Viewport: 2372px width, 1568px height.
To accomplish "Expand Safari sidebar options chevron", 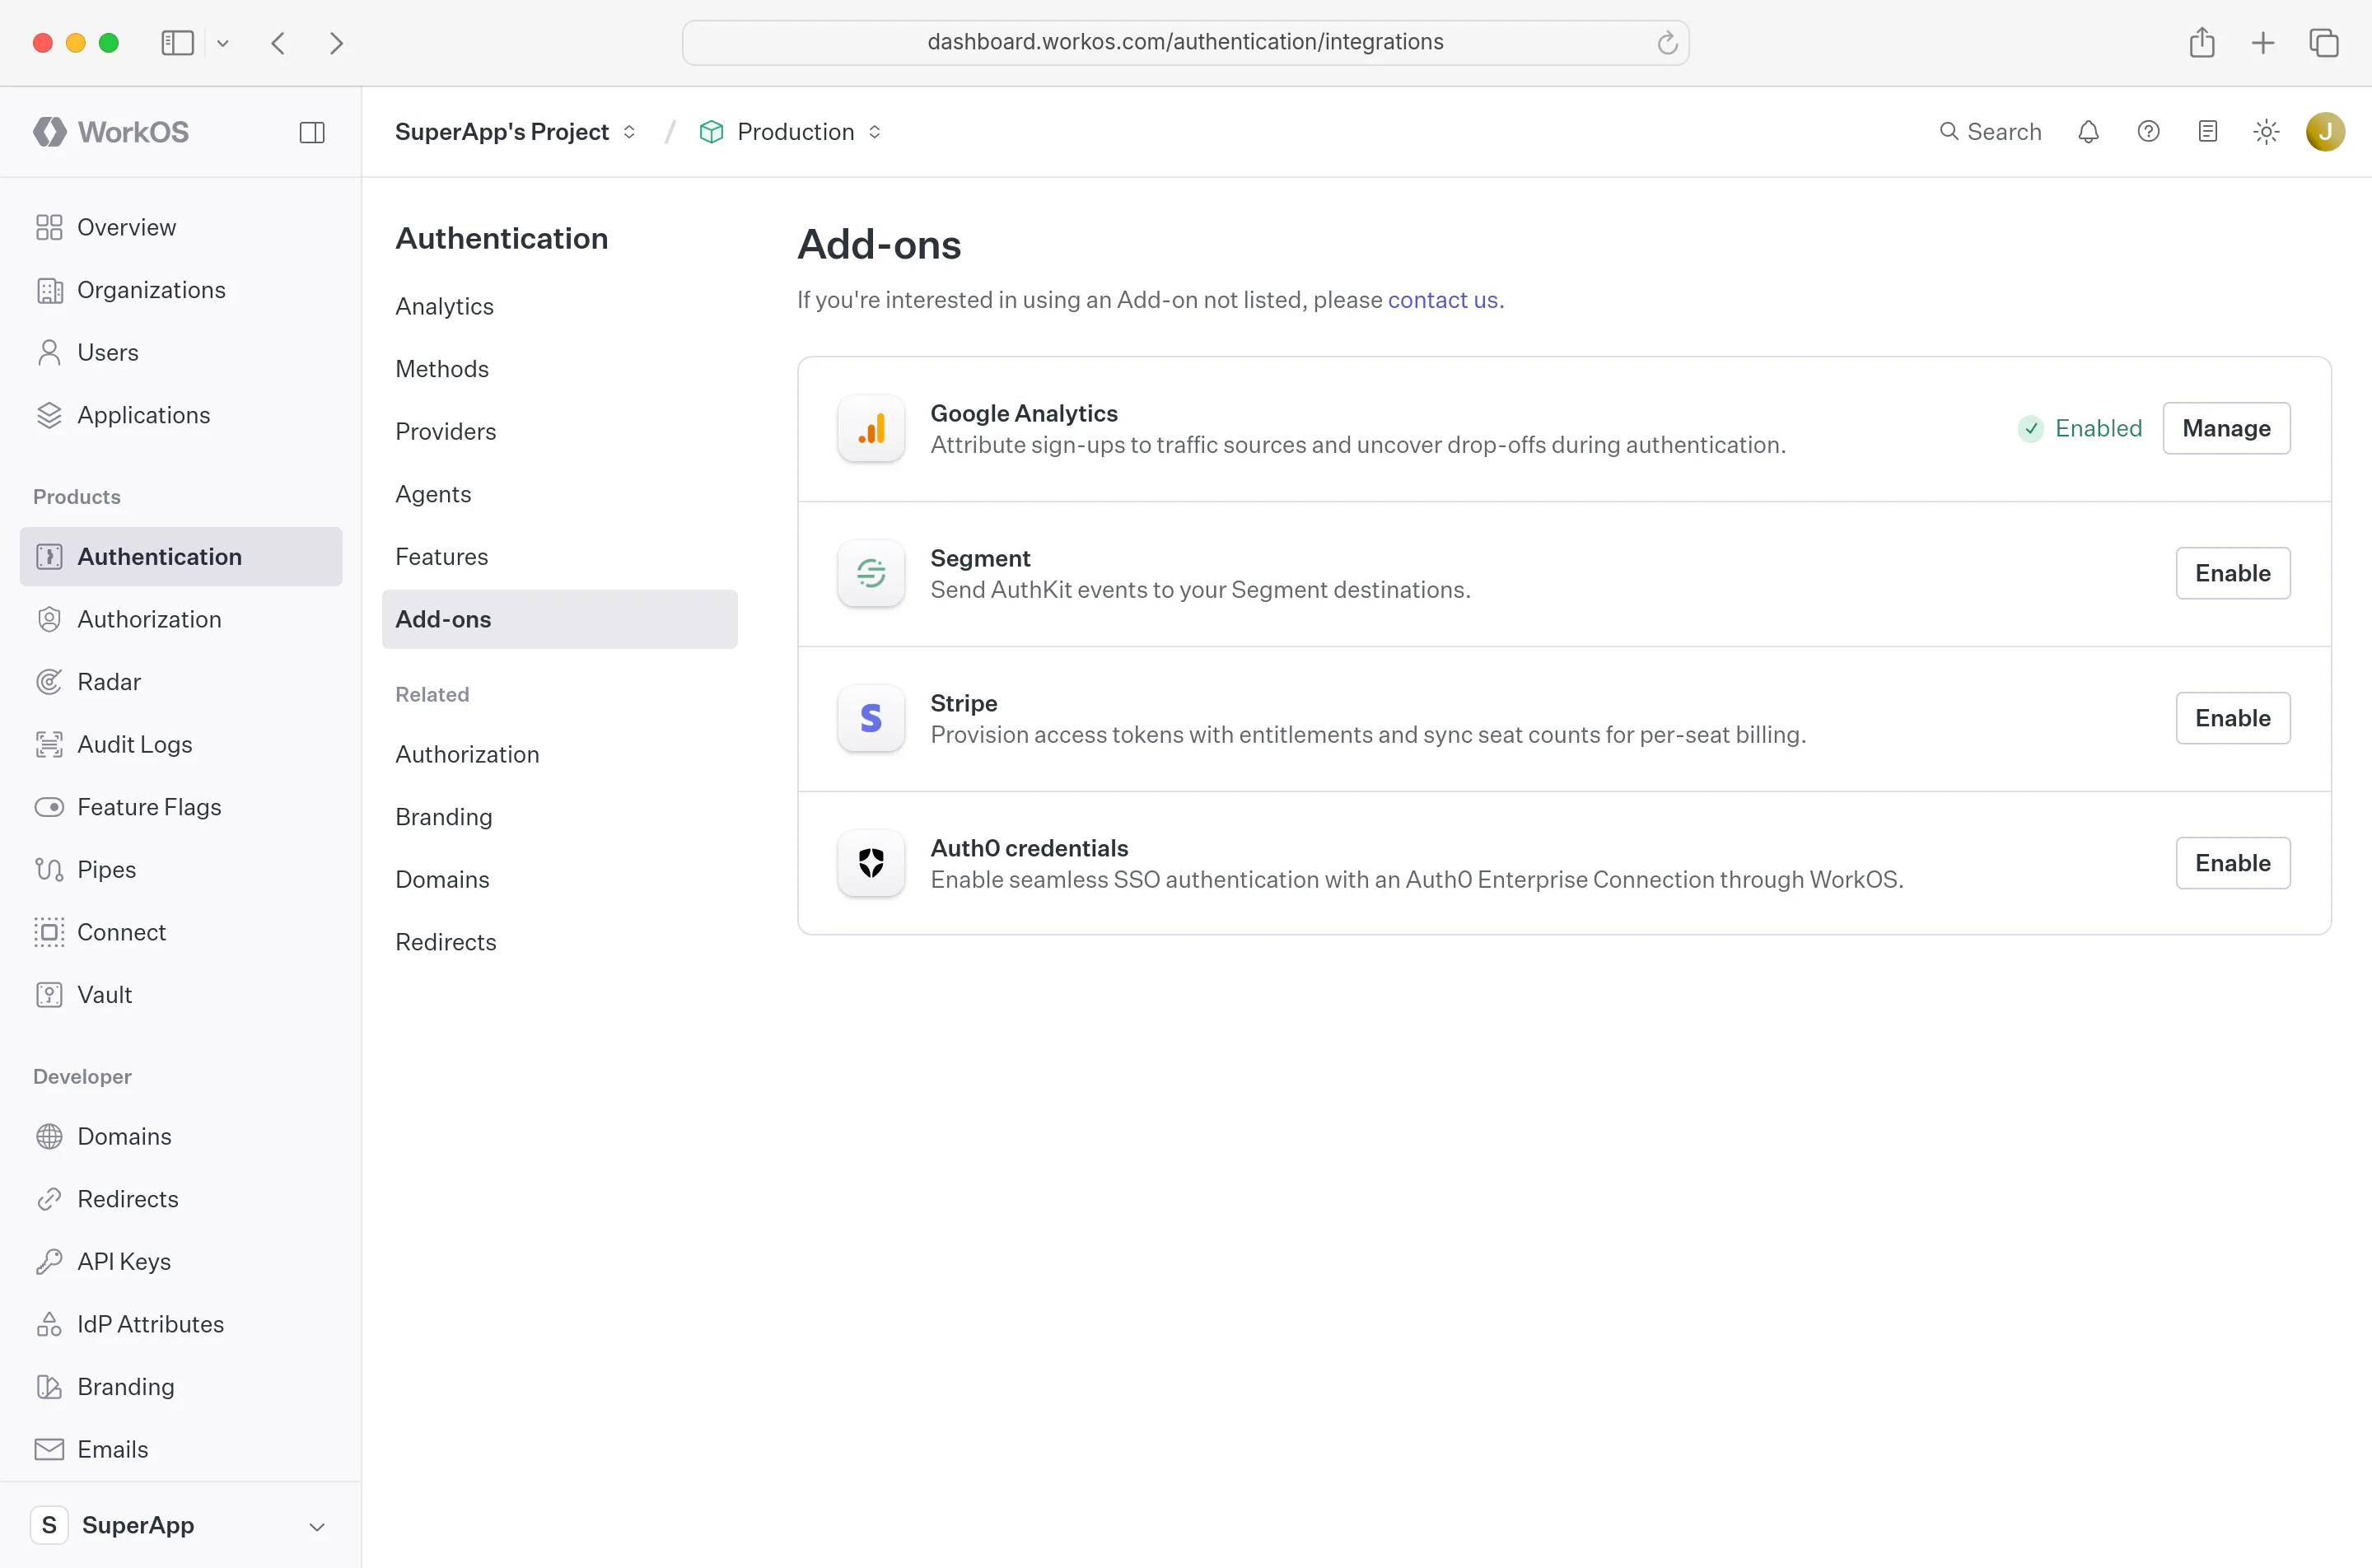I will click(222, 43).
